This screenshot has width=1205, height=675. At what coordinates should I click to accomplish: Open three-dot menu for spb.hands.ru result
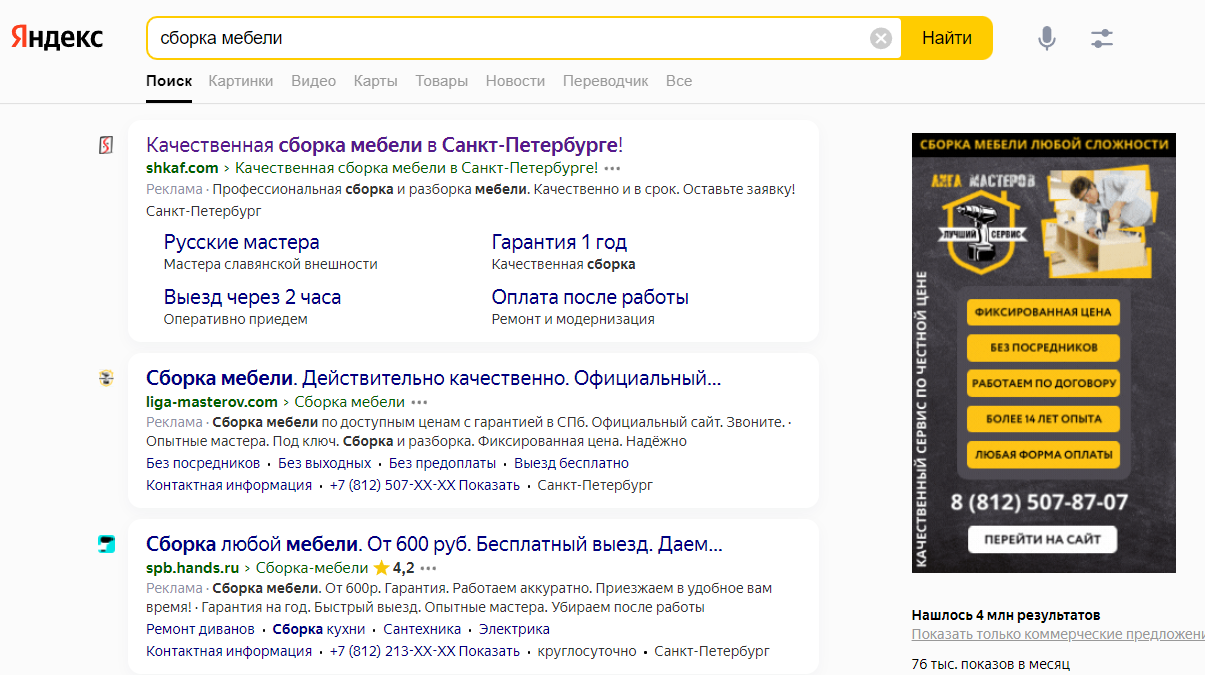coord(430,567)
